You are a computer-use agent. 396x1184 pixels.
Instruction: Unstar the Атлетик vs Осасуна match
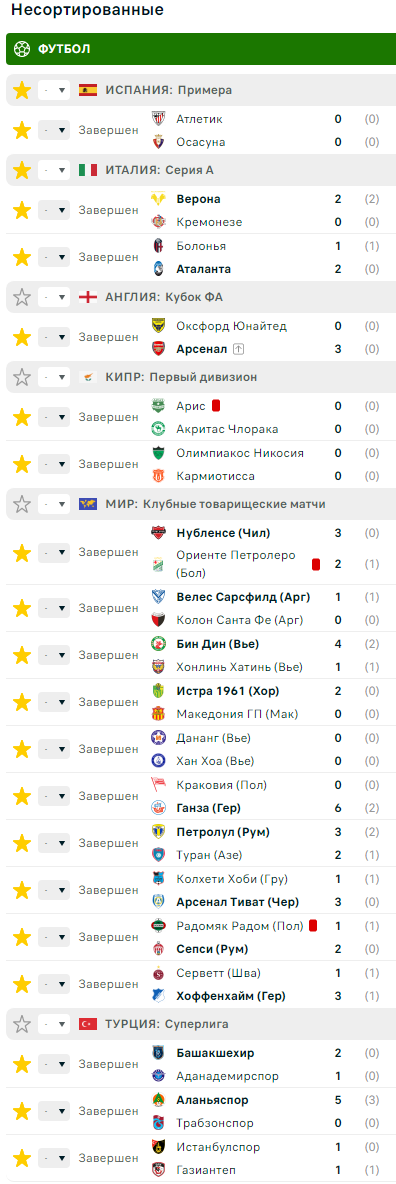22,130
